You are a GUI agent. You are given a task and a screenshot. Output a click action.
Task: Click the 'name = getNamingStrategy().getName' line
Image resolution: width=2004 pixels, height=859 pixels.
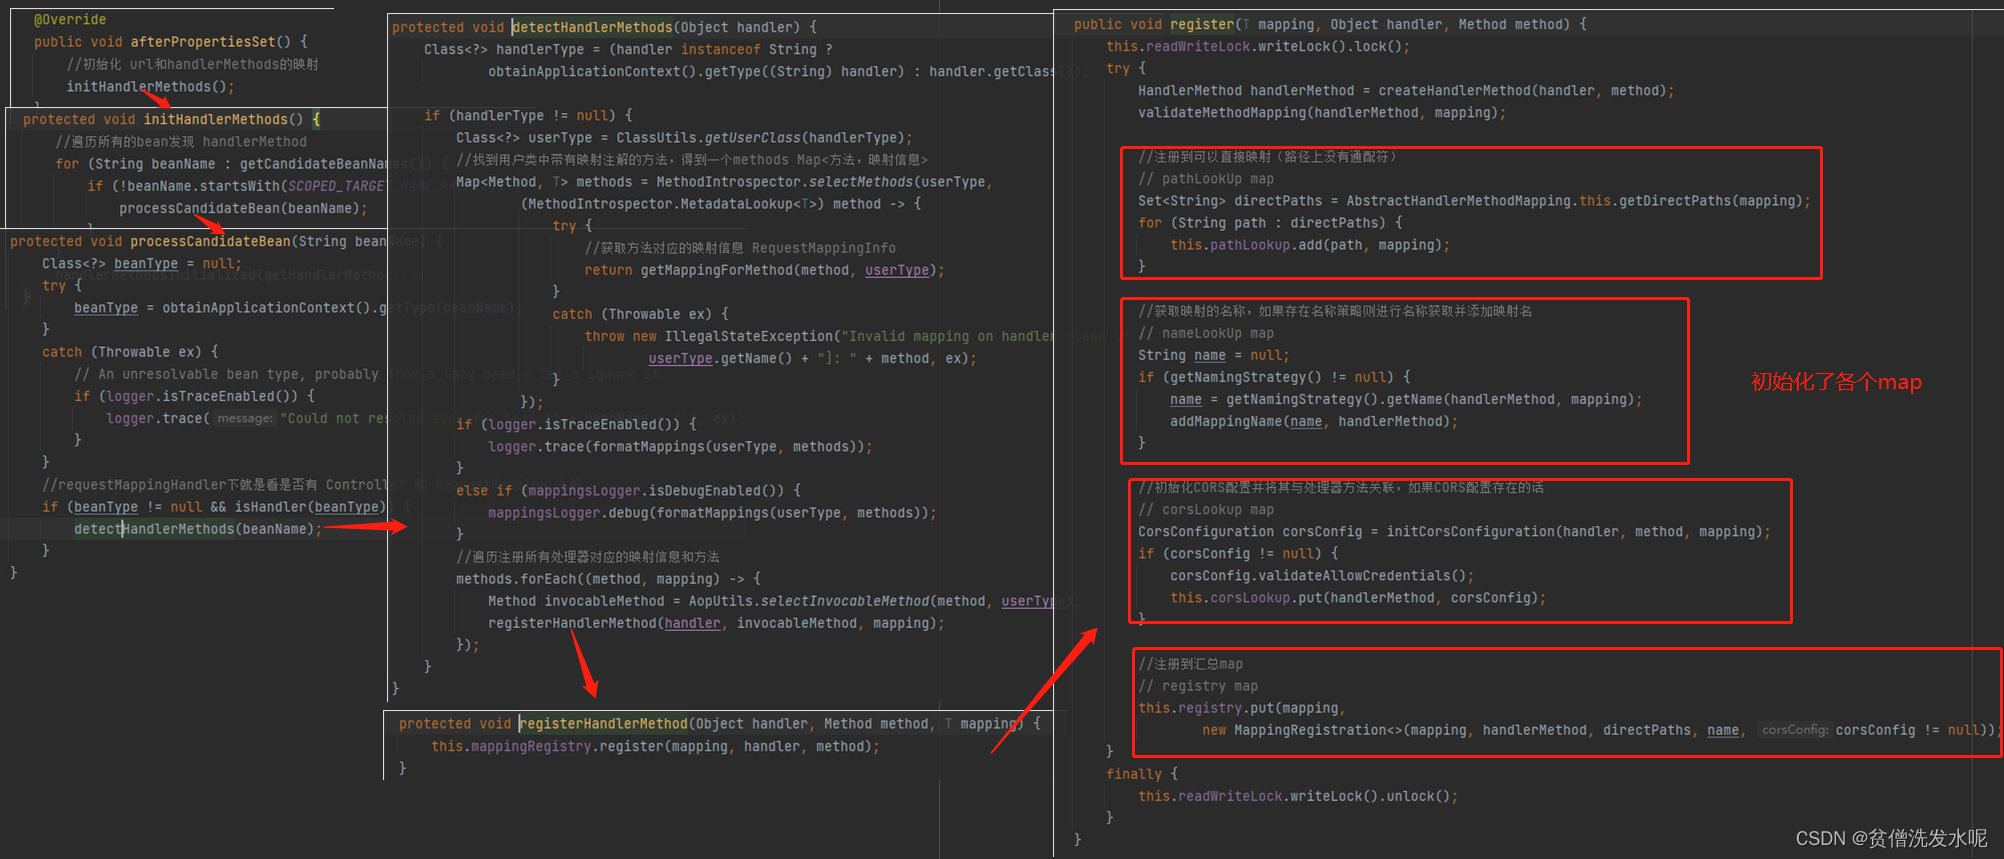[1406, 399]
